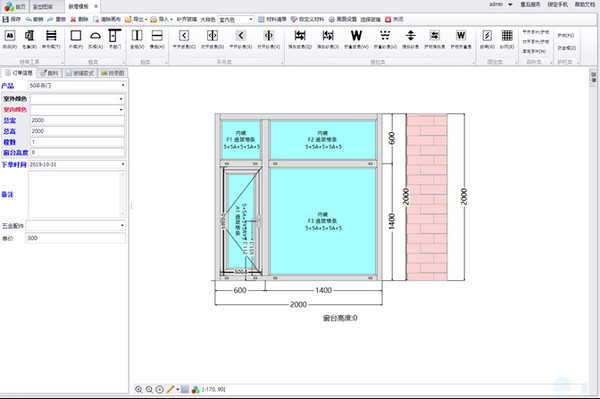Click the Ab text label tool
600x399 pixels.
click(x=10, y=36)
